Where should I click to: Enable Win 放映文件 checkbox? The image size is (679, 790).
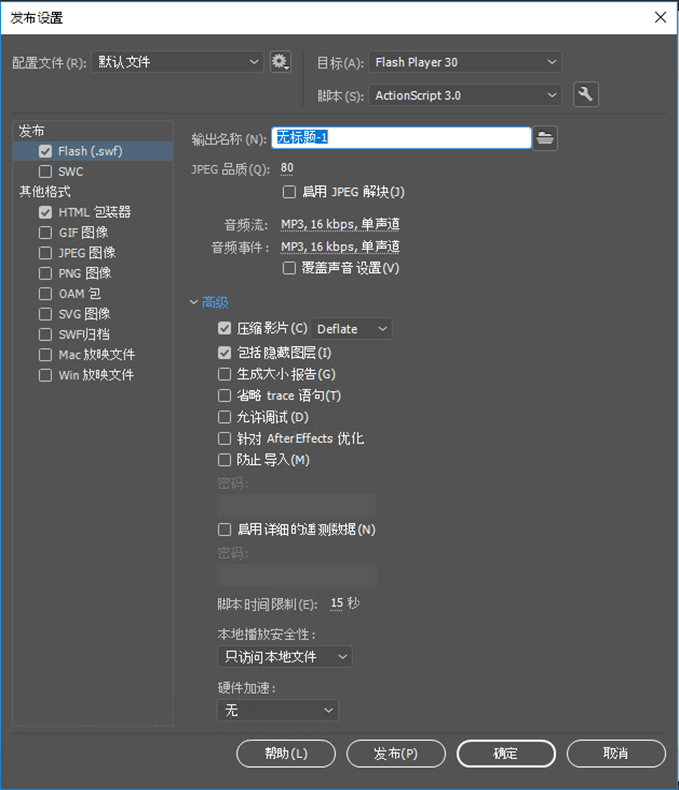coord(45,375)
